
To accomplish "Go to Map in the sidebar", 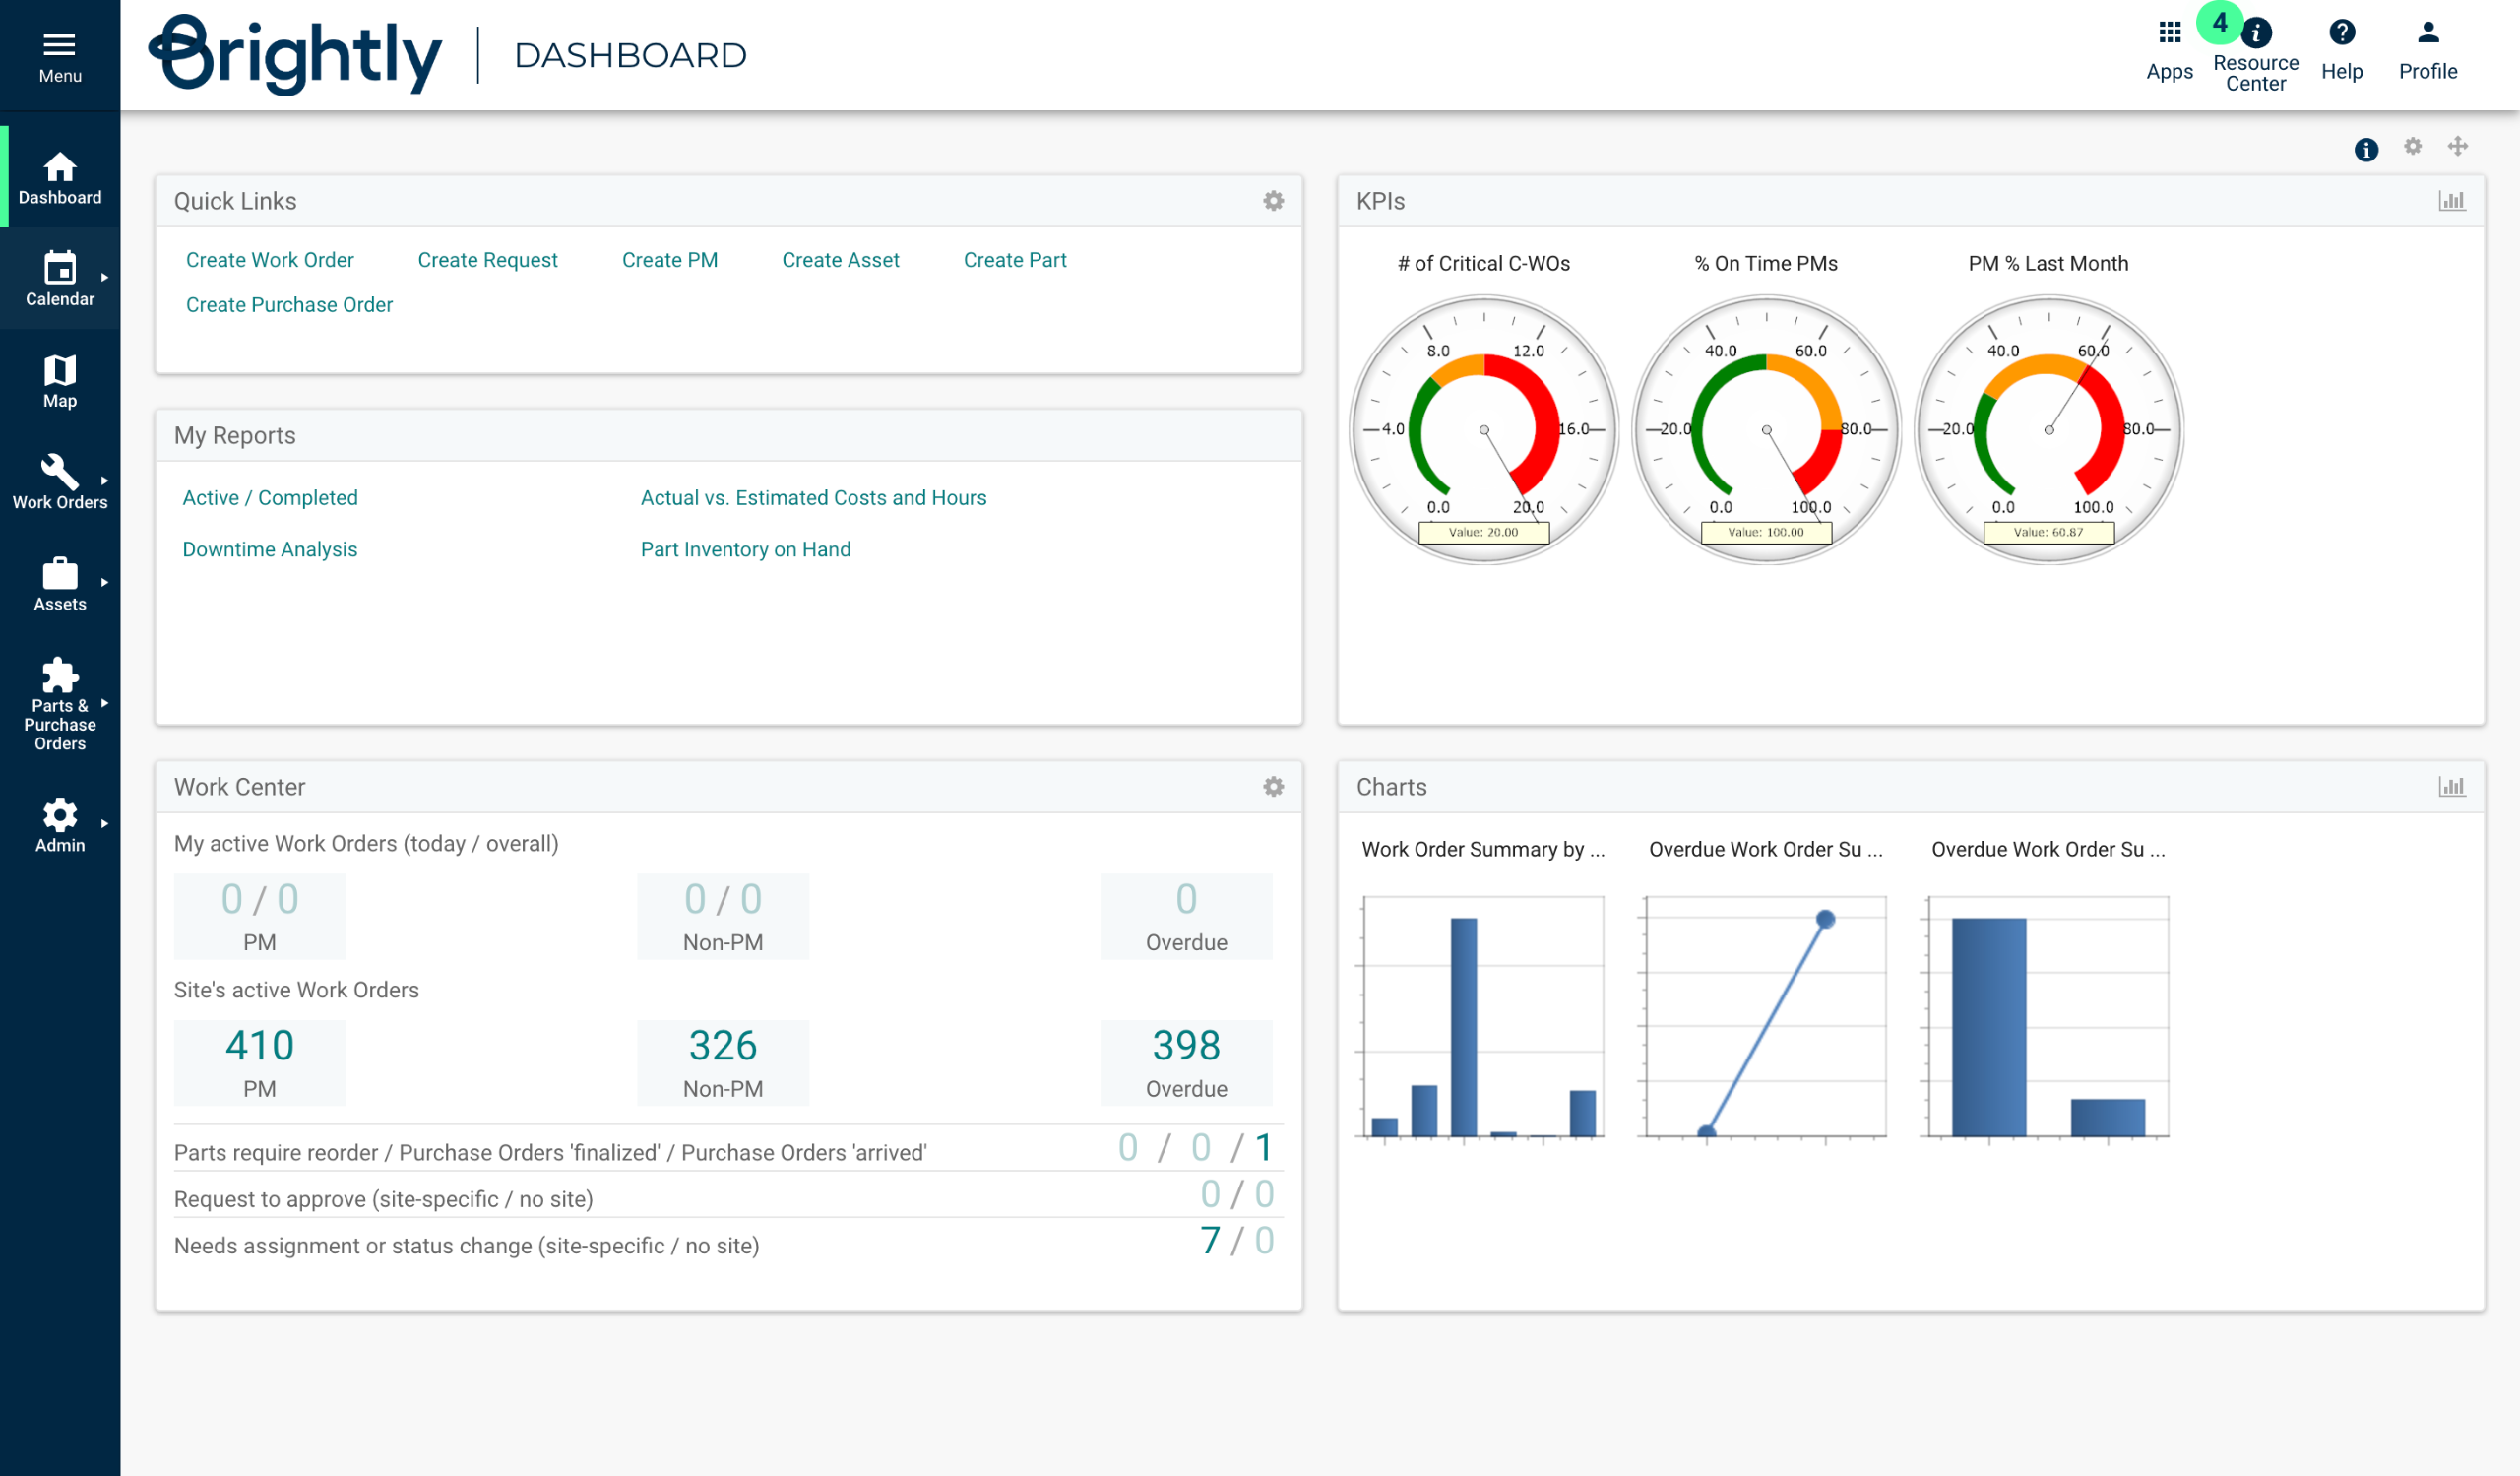I will 59,380.
